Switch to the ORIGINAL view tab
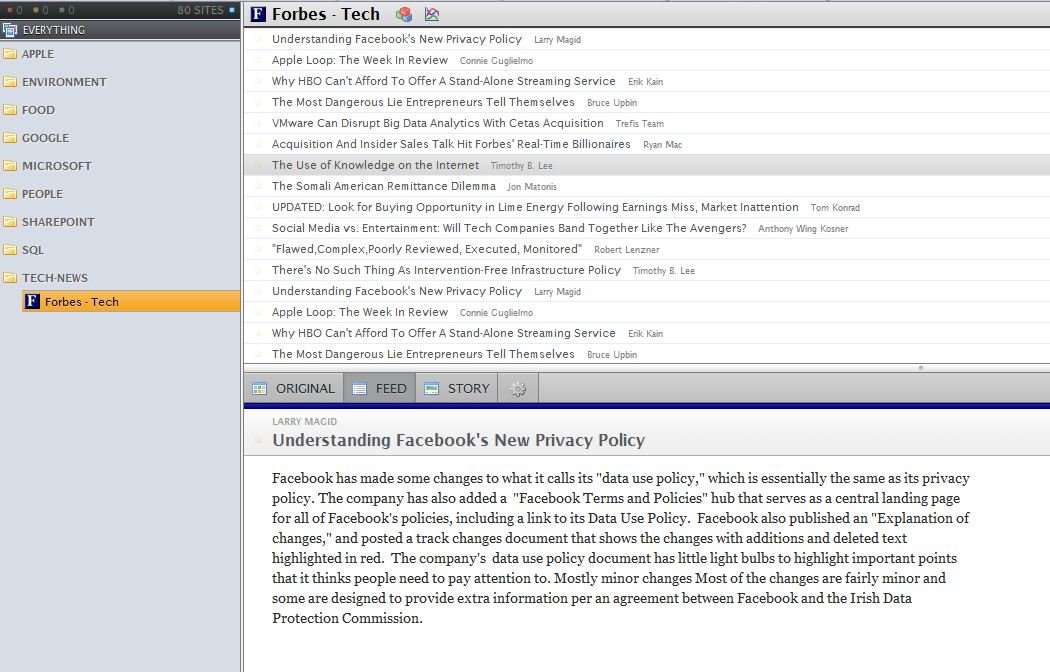Viewport: 1050px width, 672px height. click(x=294, y=388)
